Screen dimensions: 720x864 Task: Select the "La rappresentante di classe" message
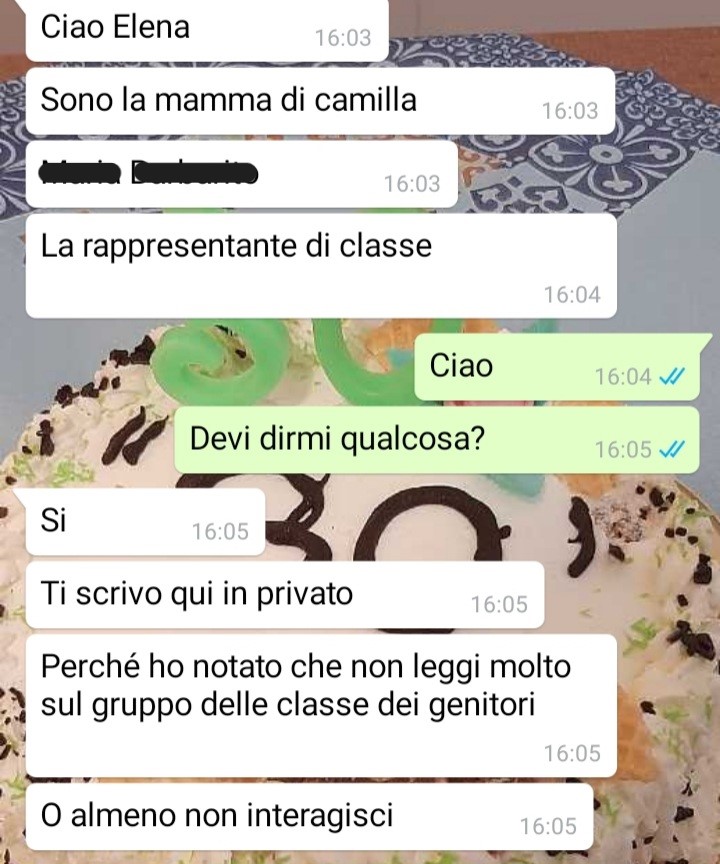click(321, 266)
